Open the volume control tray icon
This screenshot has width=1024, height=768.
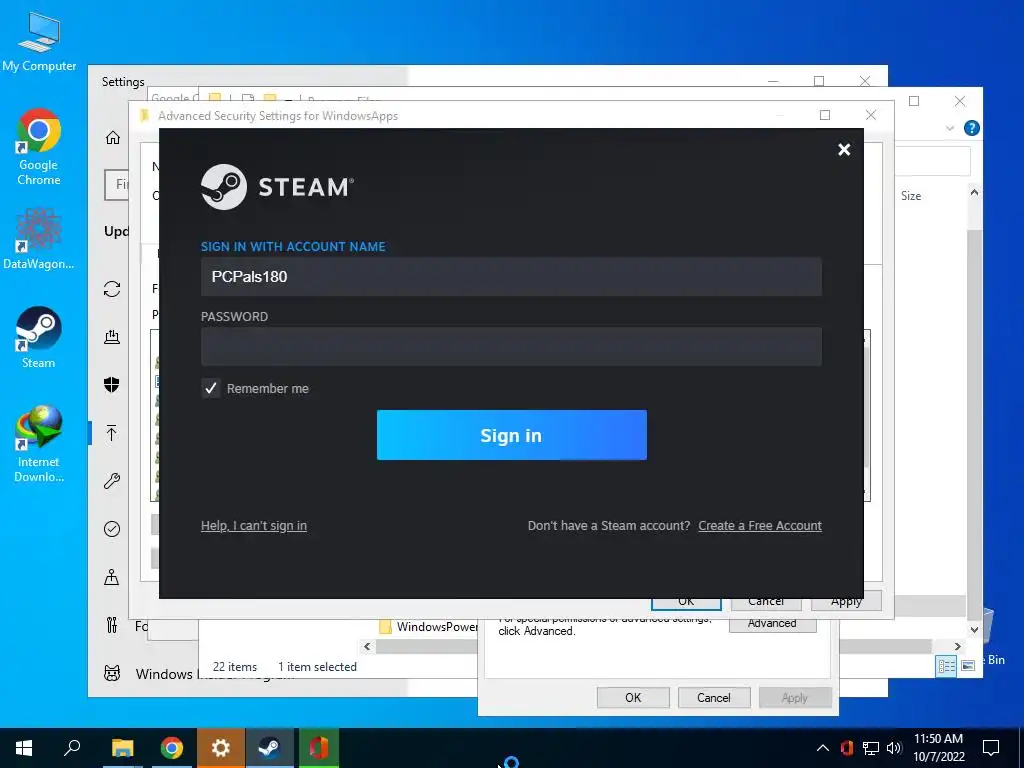pyautogui.click(x=894, y=748)
